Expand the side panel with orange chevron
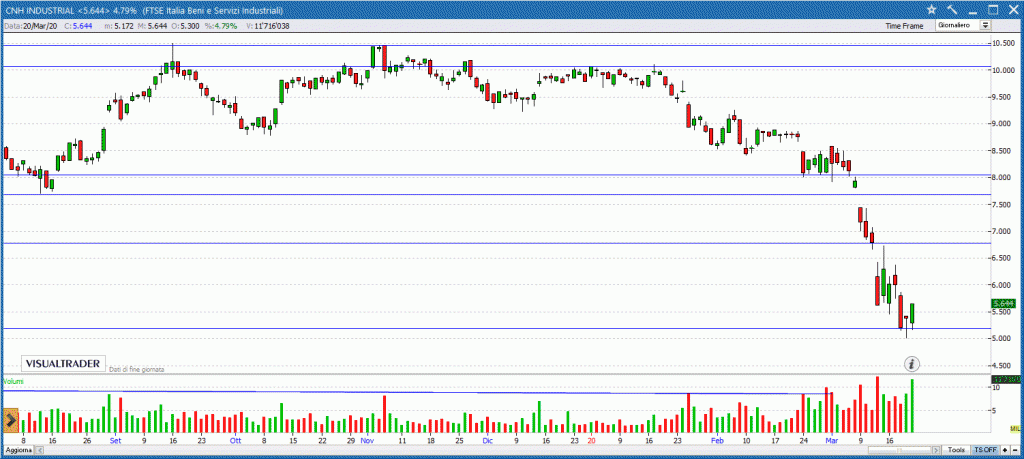Viewport: 1024px width, 459px height. [x=10, y=420]
